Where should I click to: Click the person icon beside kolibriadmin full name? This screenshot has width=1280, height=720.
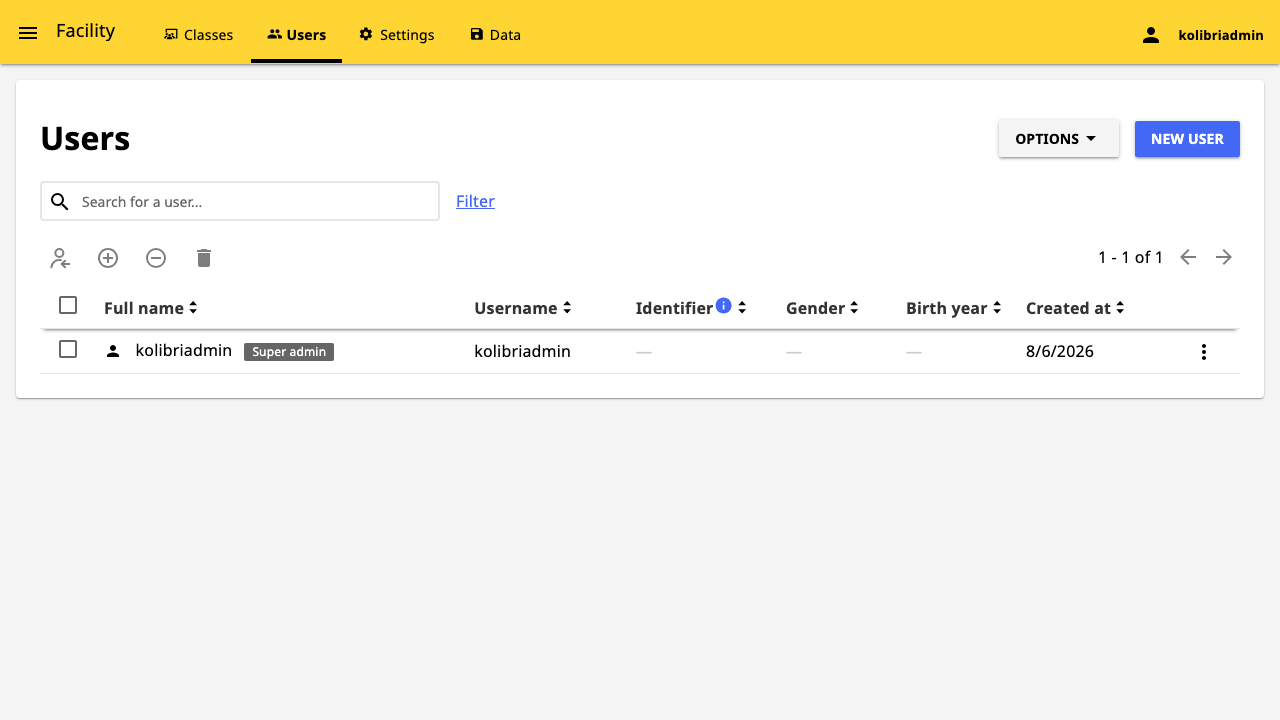[113, 351]
